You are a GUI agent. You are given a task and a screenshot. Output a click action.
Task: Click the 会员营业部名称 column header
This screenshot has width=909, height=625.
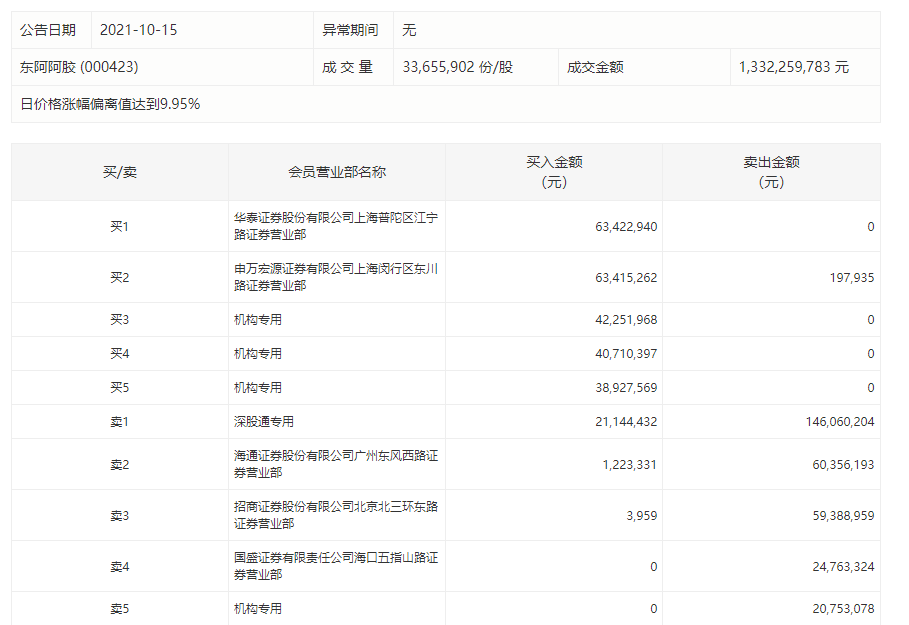(x=337, y=172)
